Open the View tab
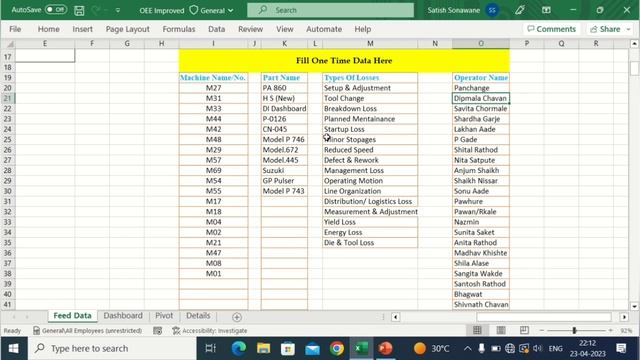This screenshot has width=640, height=360. pos(284,29)
